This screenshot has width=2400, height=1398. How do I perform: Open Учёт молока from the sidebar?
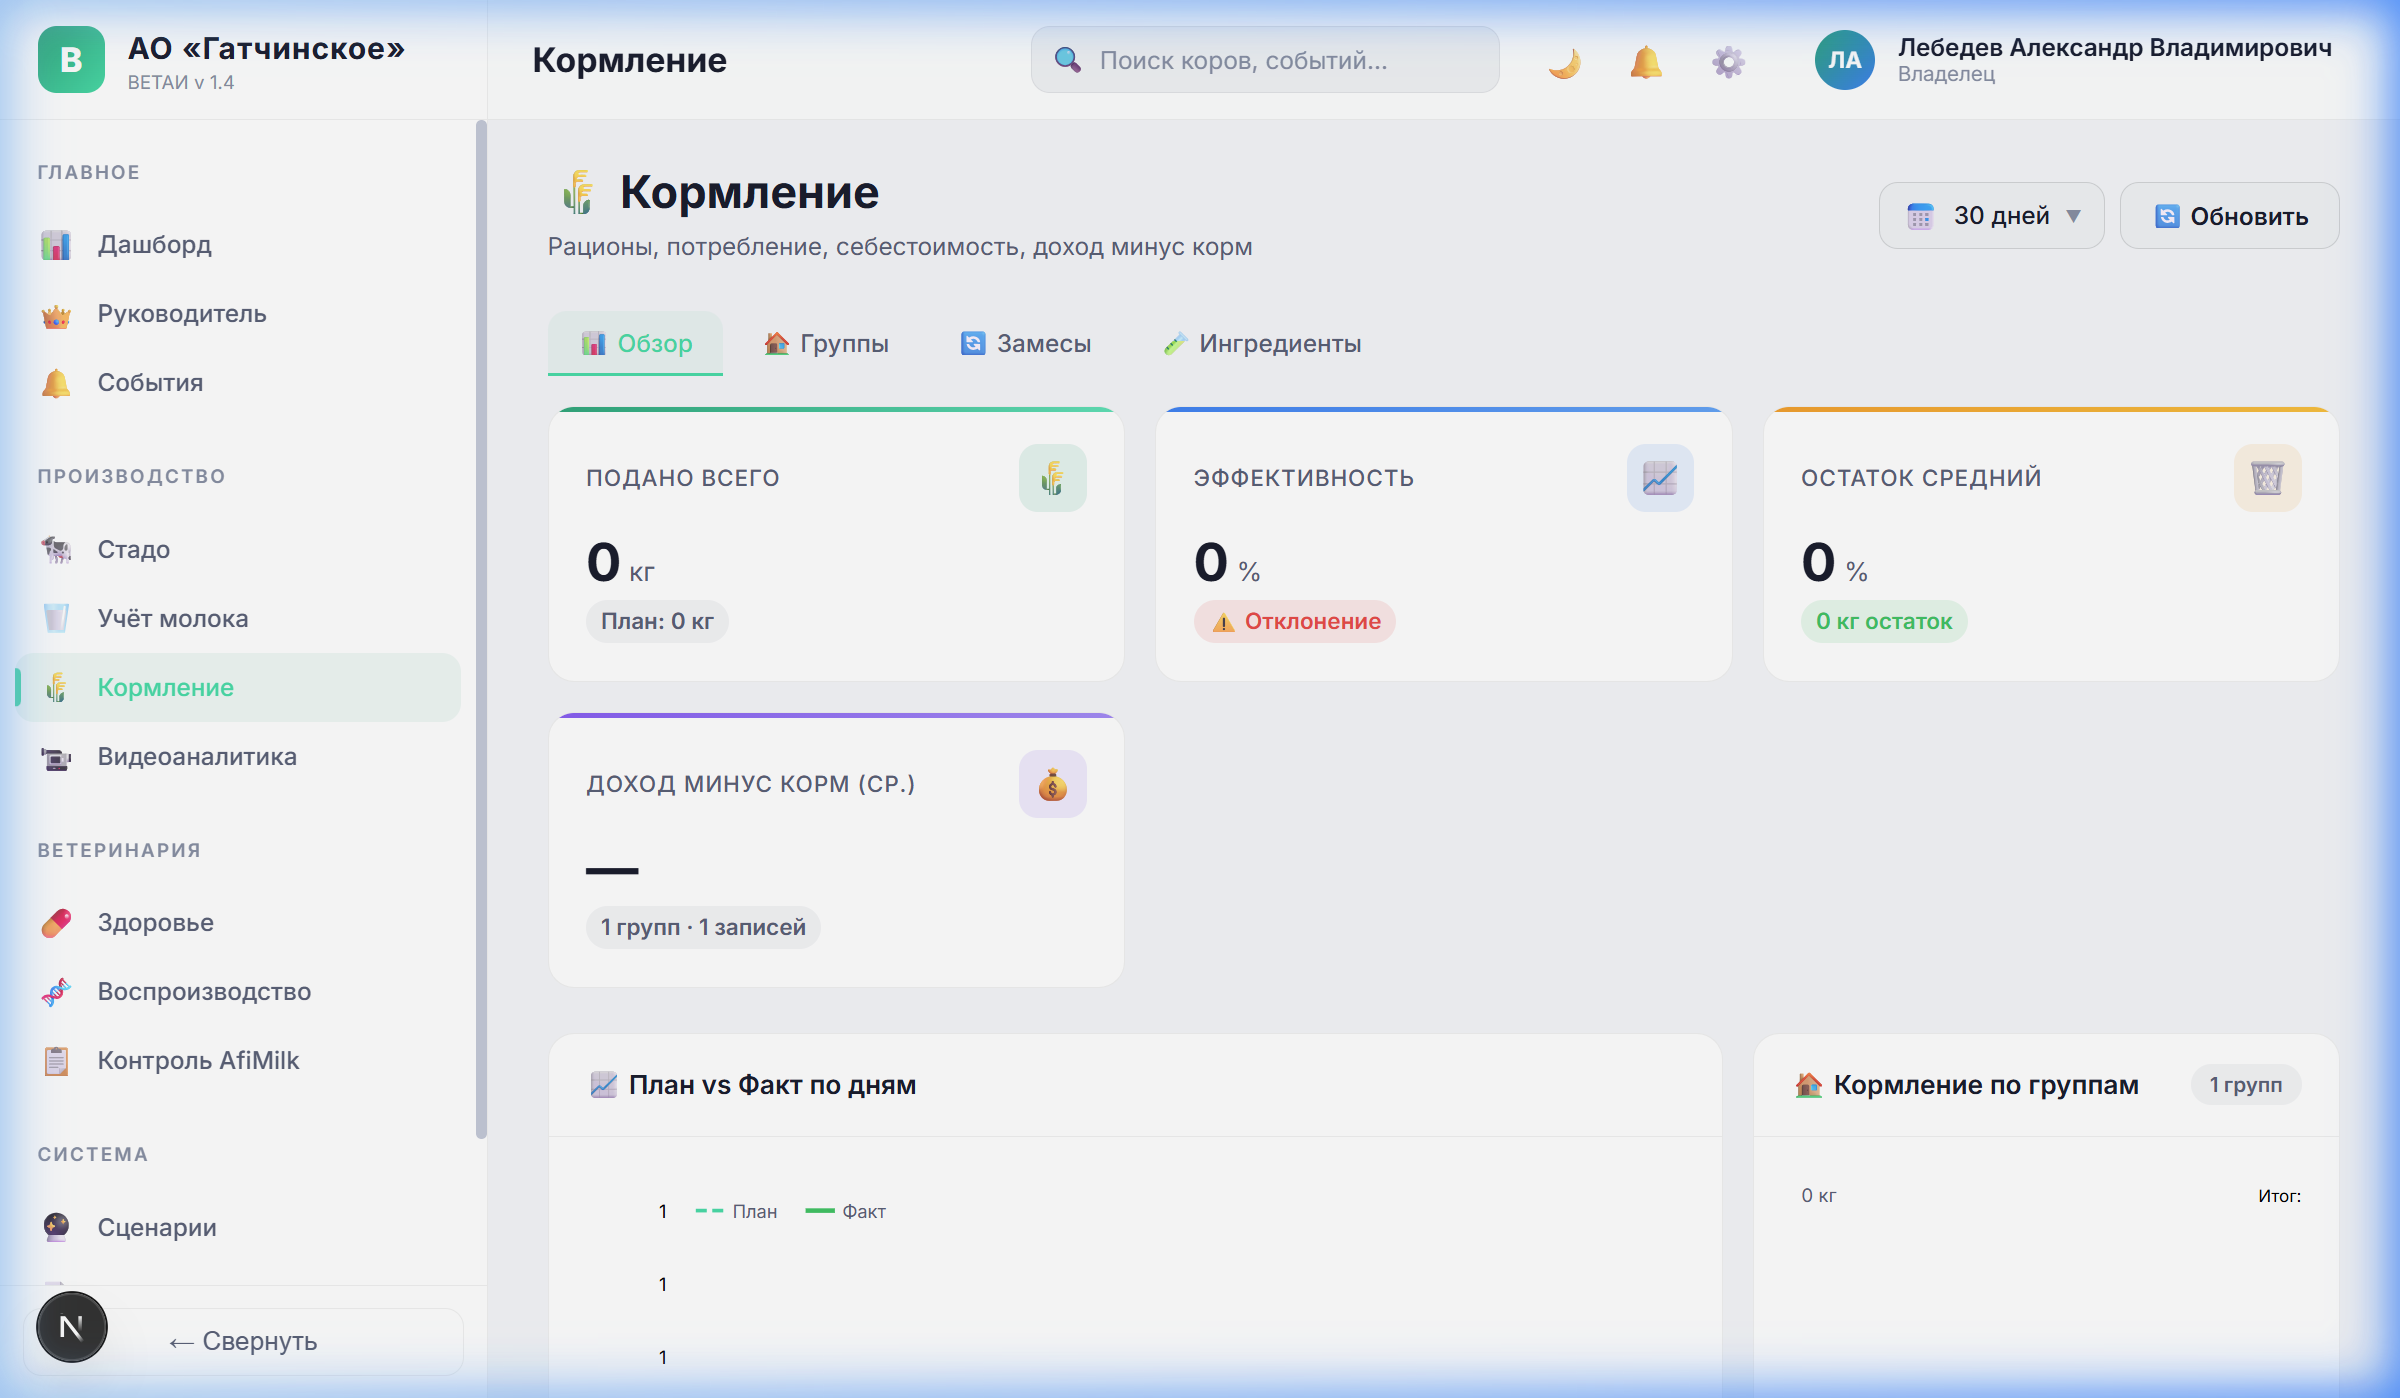click(x=172, y=617)
